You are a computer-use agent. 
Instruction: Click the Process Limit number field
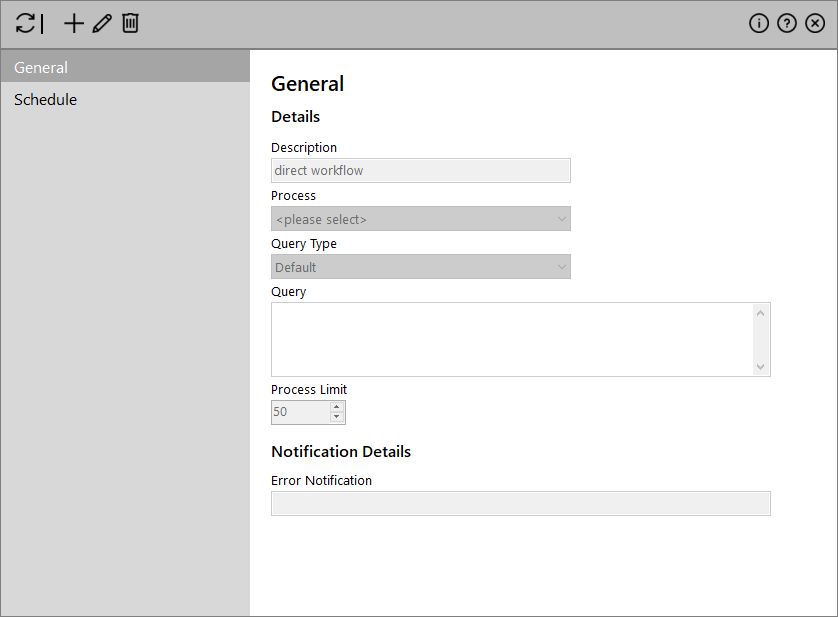(300, 412)
